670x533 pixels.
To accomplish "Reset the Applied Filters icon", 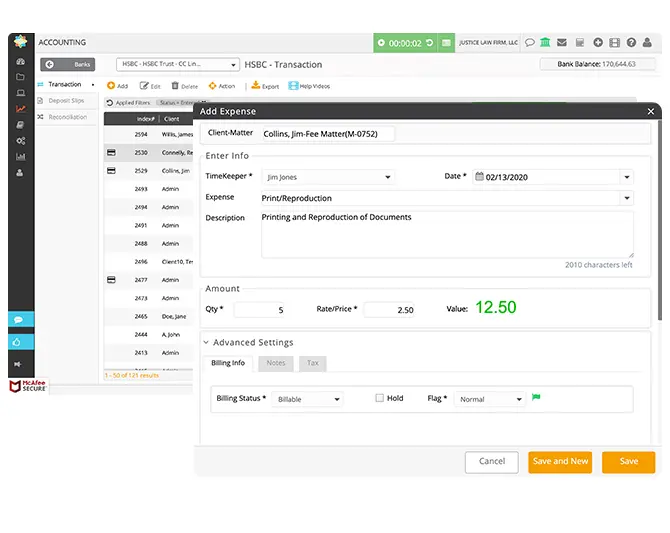I will (109, 103).
